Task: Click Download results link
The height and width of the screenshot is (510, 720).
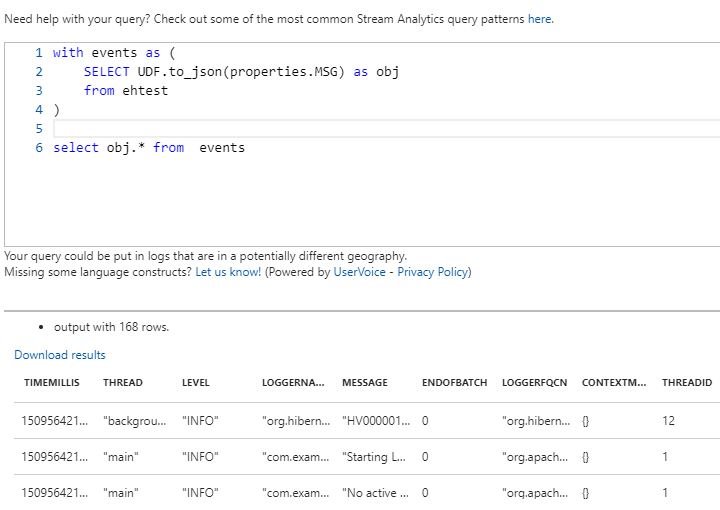Action: (60, 355)
